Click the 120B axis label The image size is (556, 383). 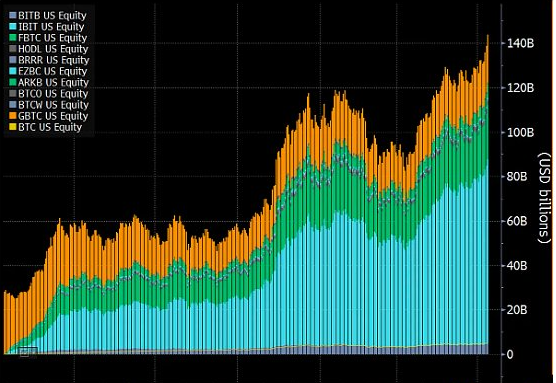[x=521, y=88]
